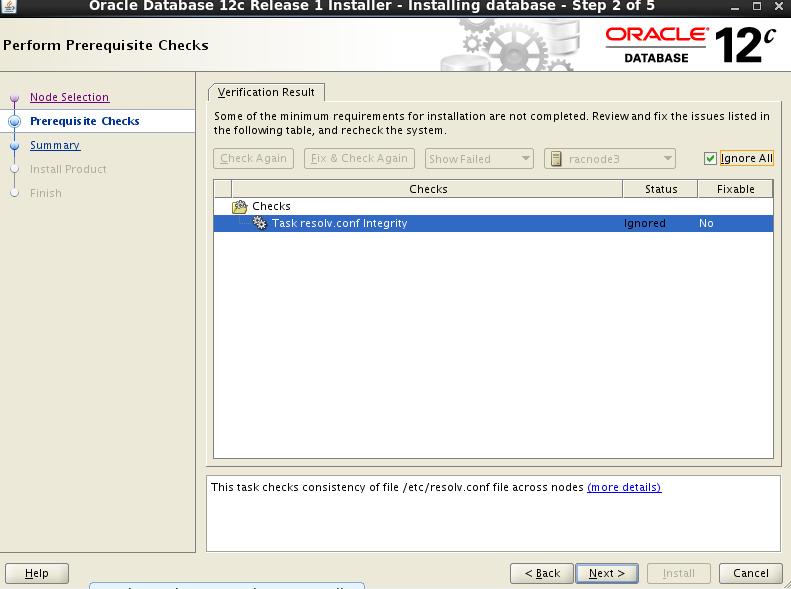
Task: Select Task resolv.conf Integrity row
Action: coord(493,223)
